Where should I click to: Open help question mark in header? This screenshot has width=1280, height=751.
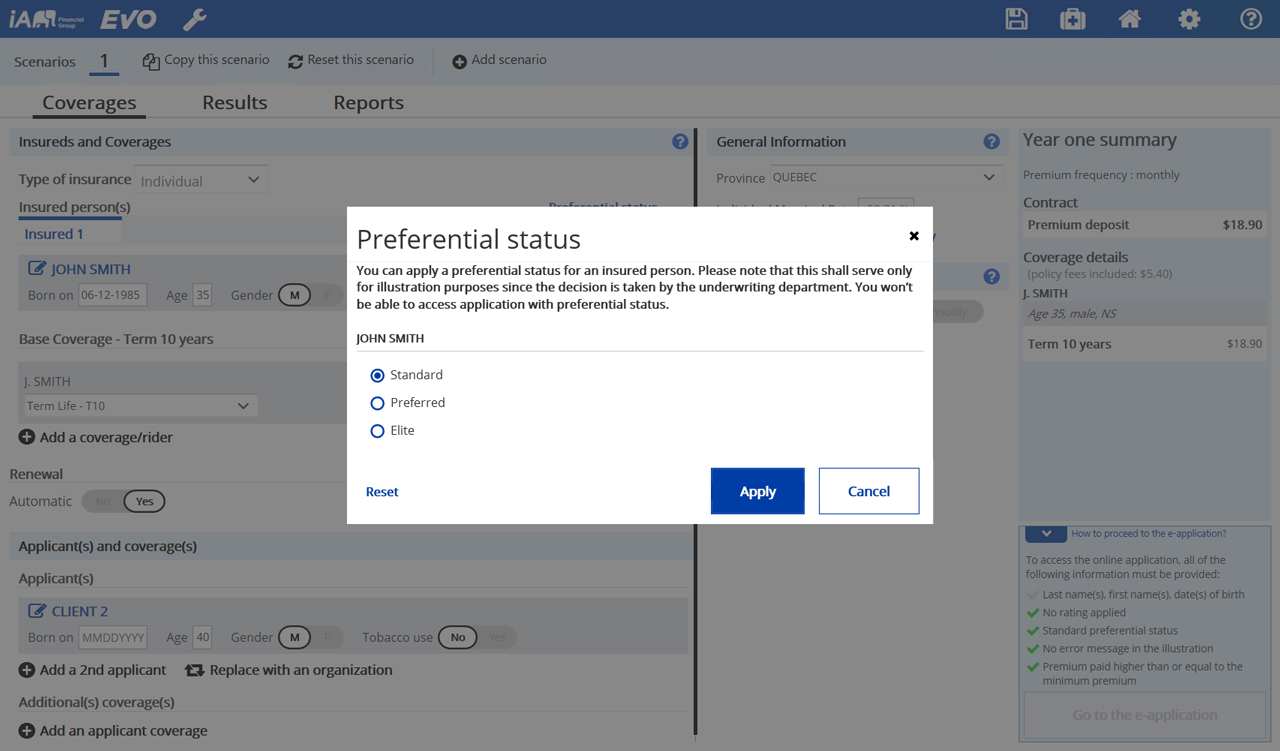click(x=1251, y=19)
